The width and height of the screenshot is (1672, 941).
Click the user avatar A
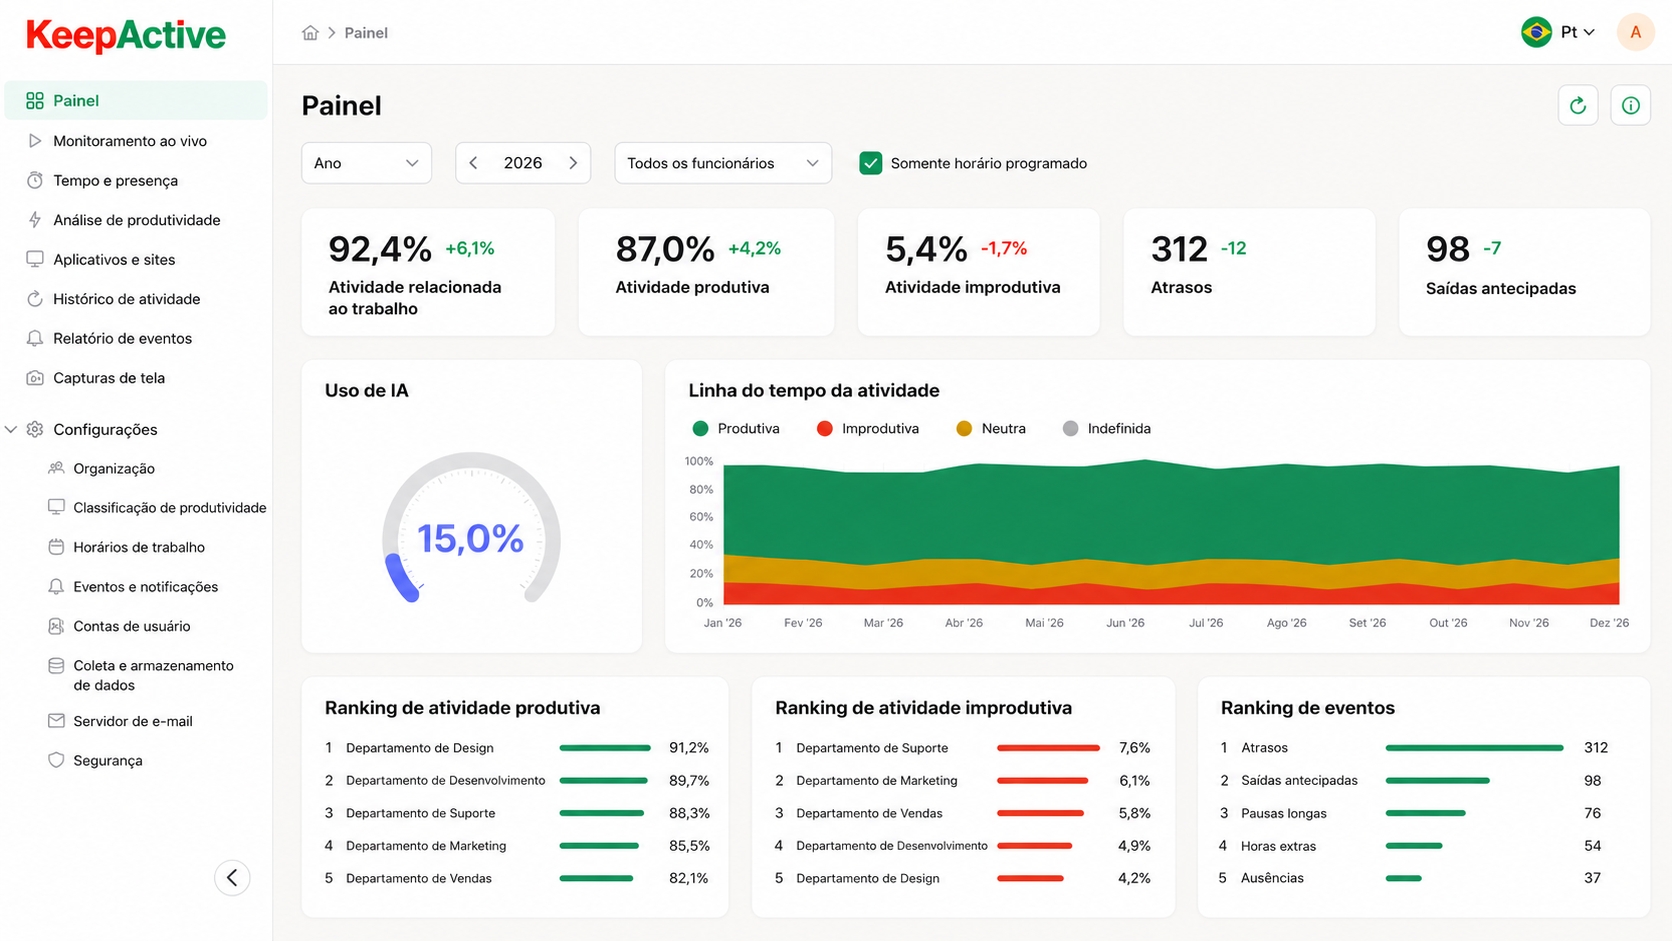1635,32
